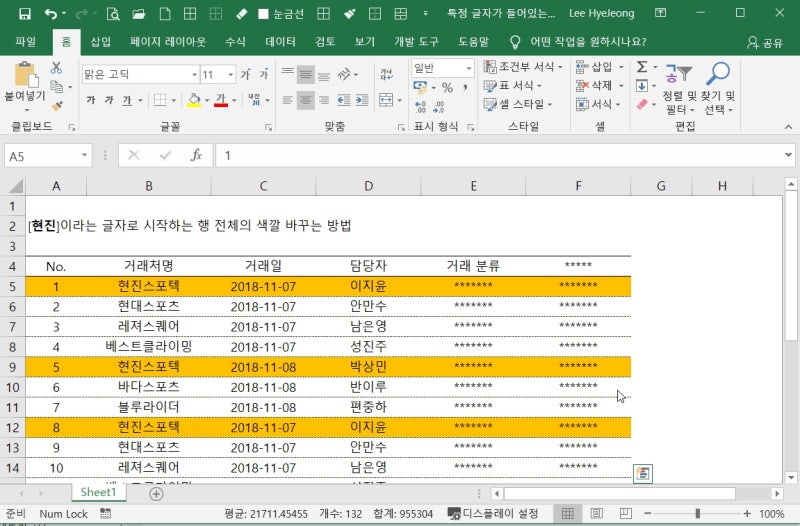This screenshot has width=800, height=526.
Task: Apply the yellow fill color bucket
Action: (x=194, y=100)
